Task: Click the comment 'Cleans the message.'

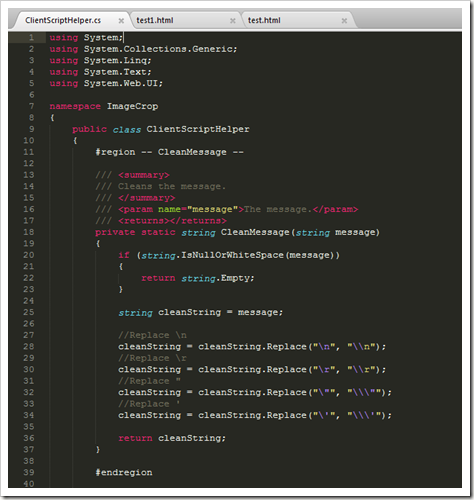Action: coord(172,186)
